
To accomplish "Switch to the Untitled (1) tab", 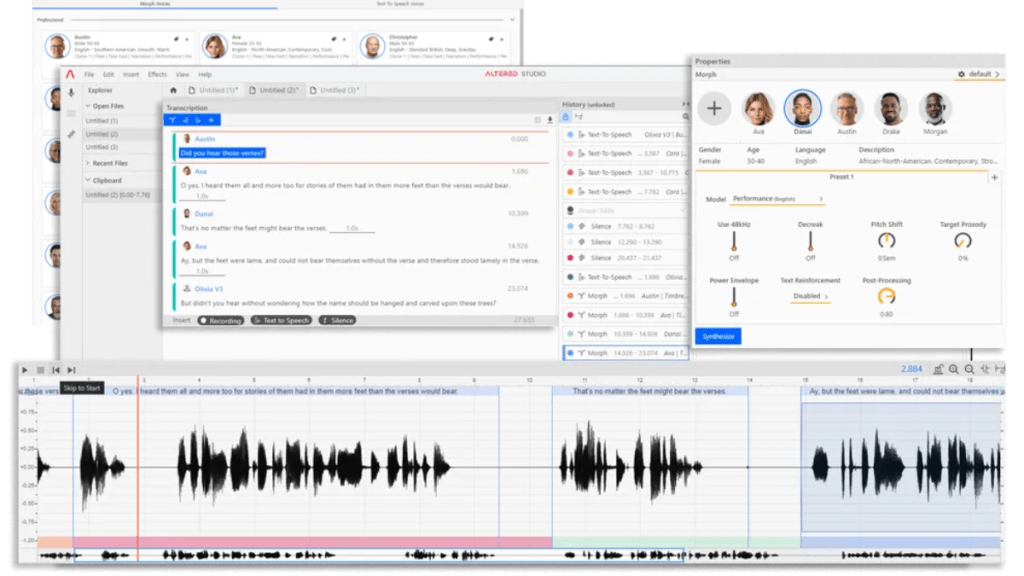I will [214, 90].
